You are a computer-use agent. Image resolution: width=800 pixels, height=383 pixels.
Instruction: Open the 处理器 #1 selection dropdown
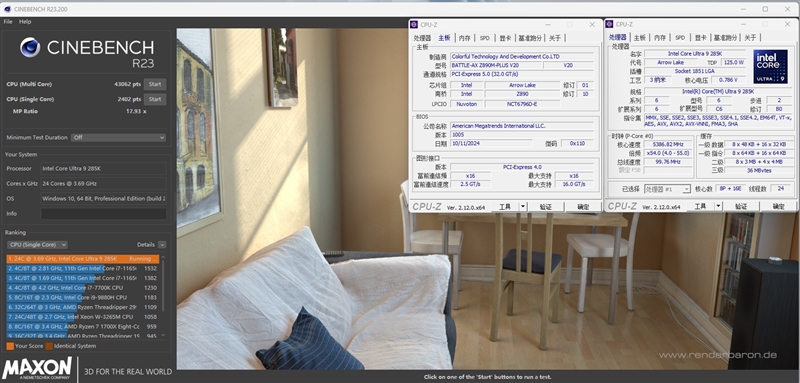(667, 189)
